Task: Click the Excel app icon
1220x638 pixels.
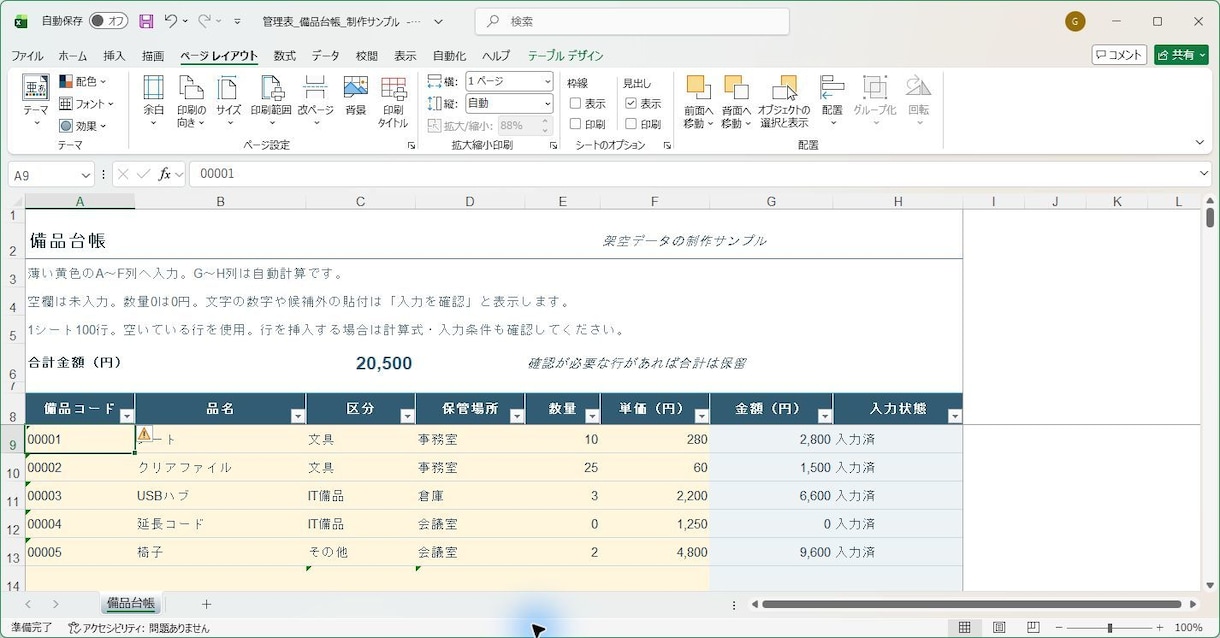Action: (20, 21)
